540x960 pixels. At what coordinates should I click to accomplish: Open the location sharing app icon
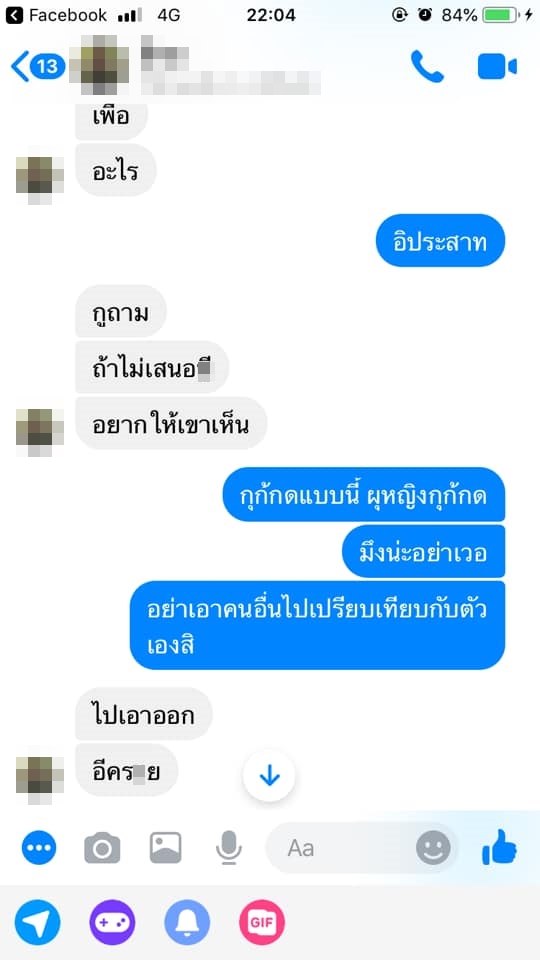click(37, 923)
